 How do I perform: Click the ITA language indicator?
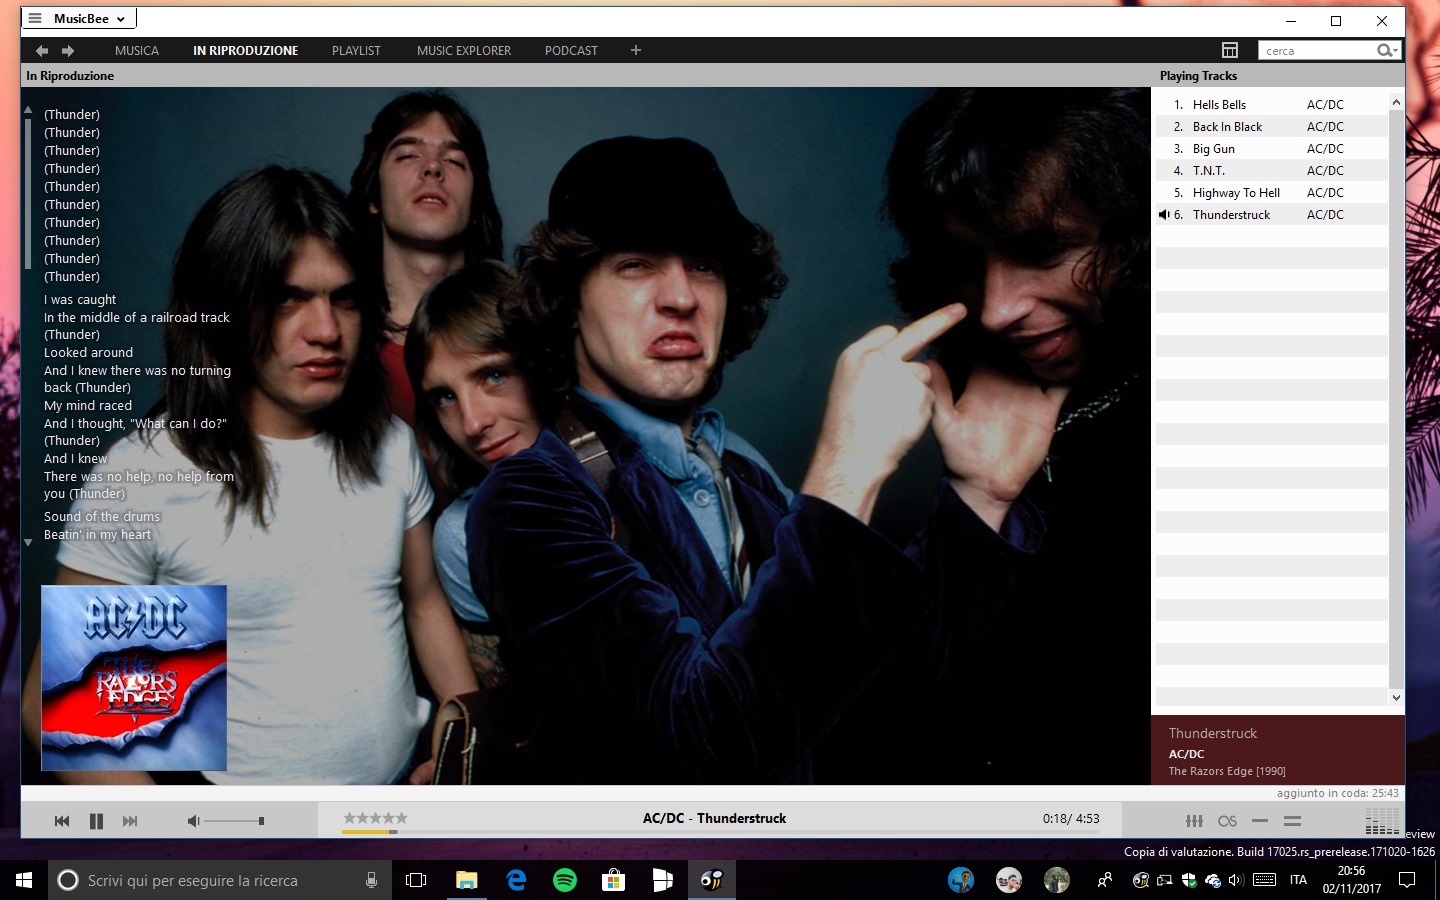pos(1298,880)
